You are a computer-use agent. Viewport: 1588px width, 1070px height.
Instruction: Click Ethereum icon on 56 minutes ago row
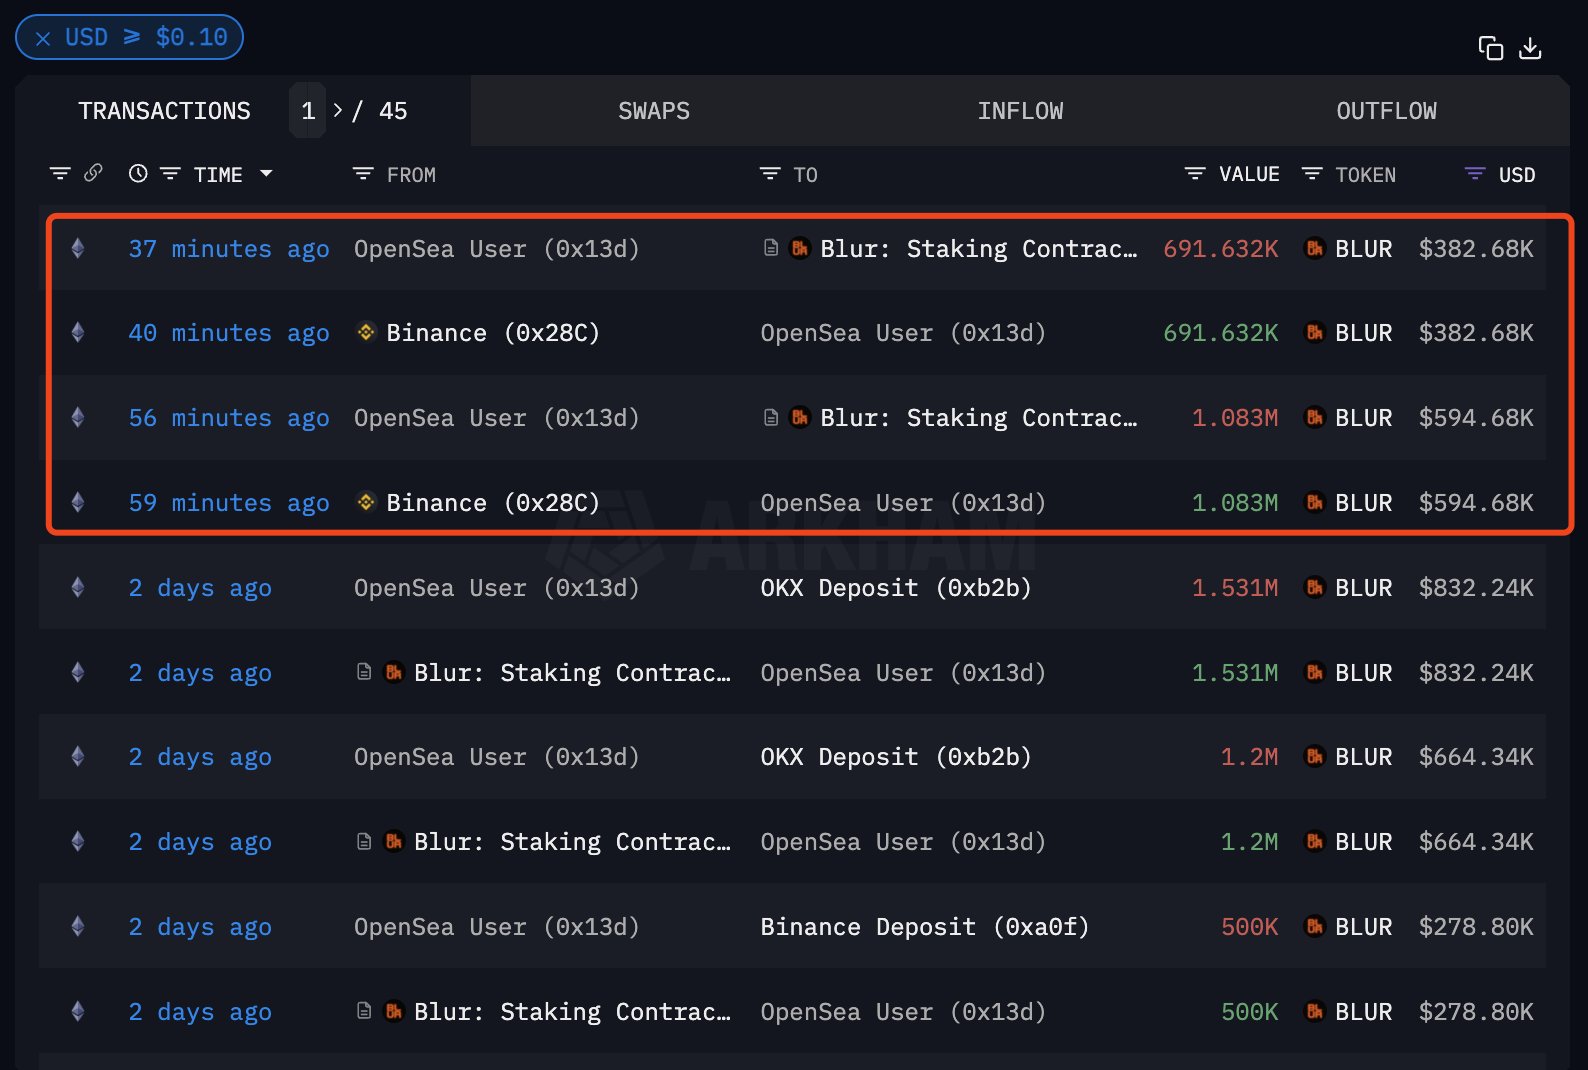(x=78, y=417)
